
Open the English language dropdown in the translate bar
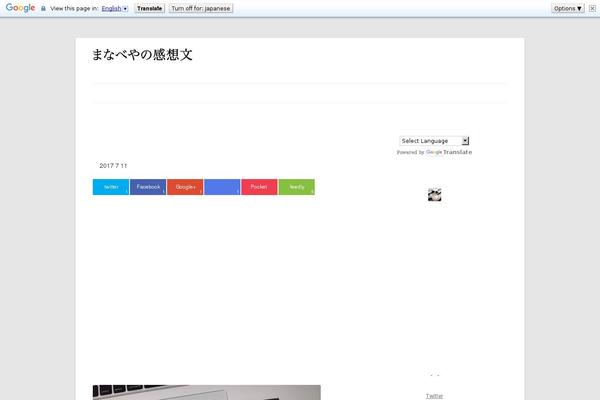click(x=114, y=8)
